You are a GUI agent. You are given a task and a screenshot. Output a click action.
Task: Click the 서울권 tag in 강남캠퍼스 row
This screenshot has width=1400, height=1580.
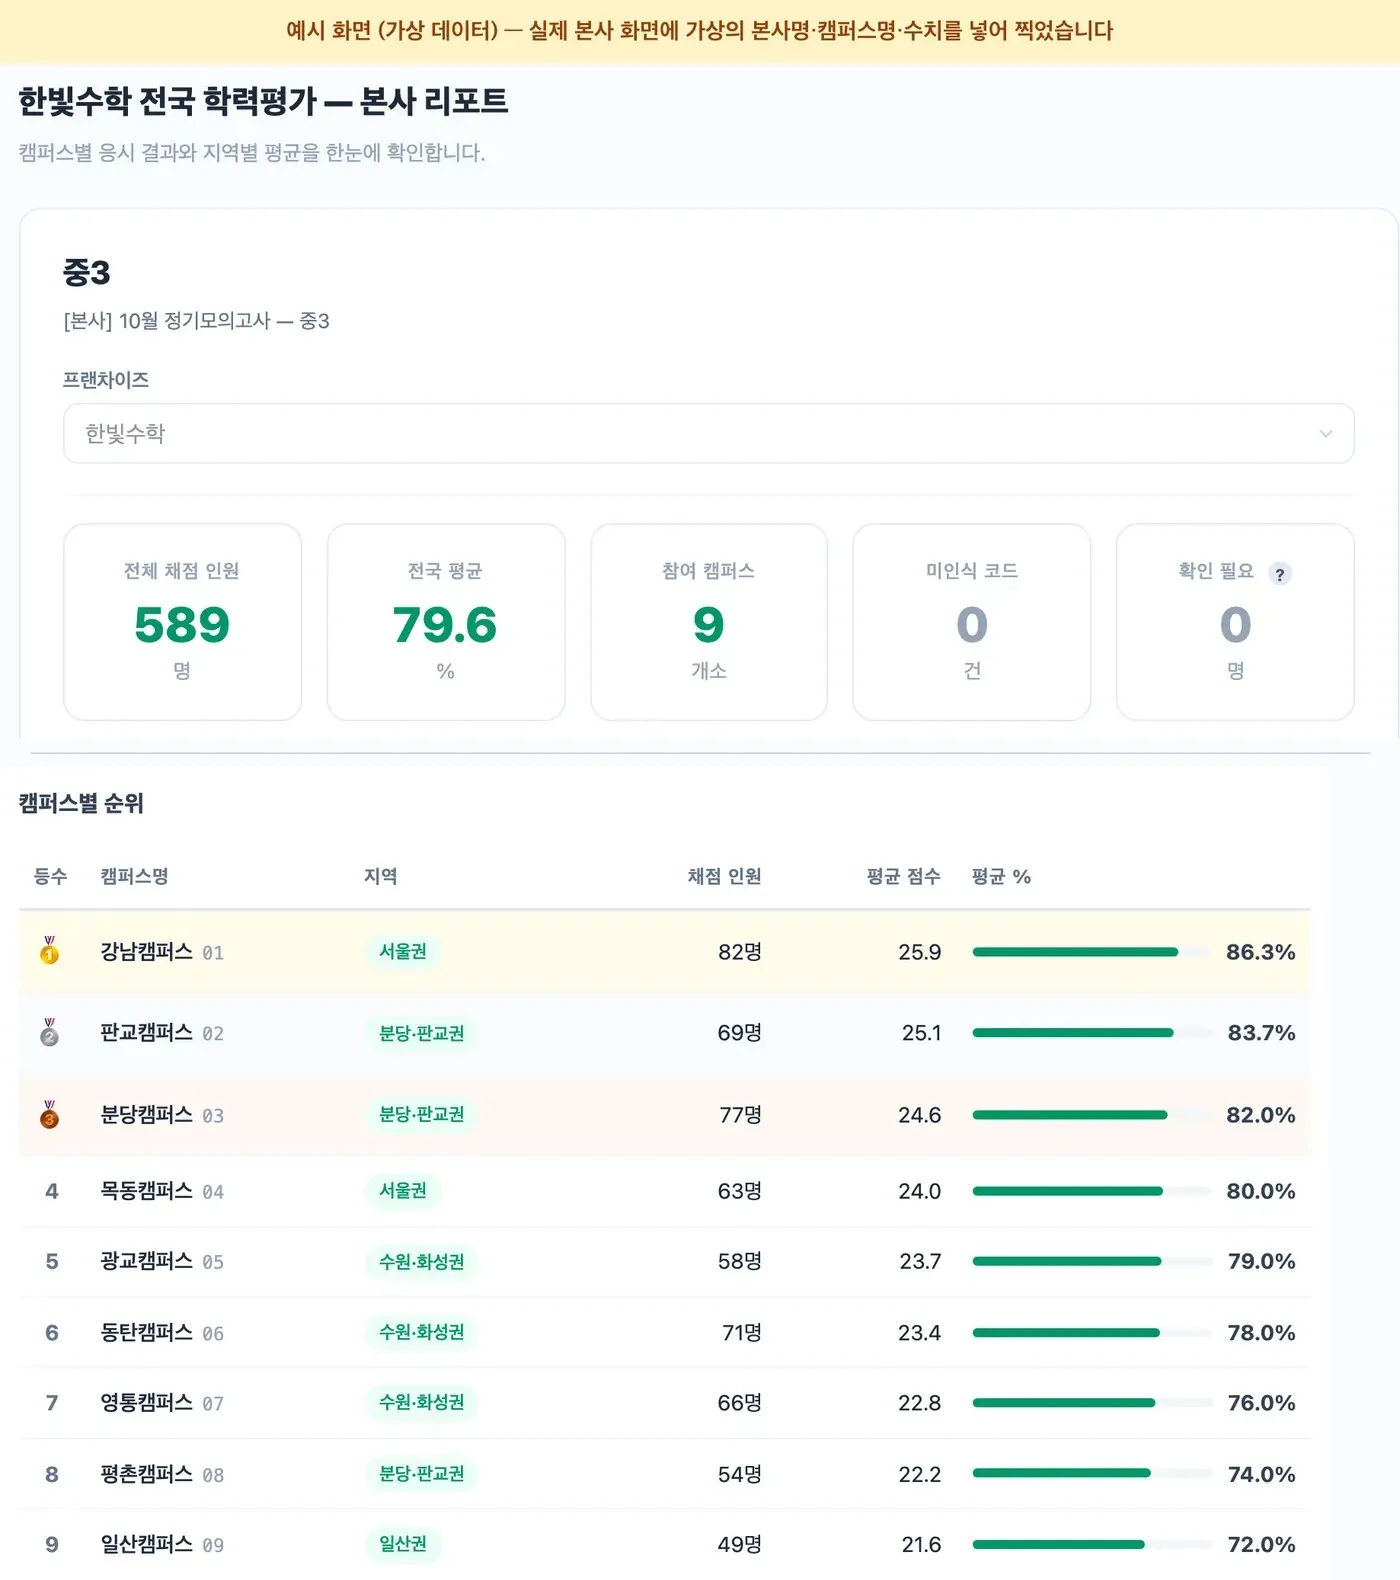pyautogui.click(x=403, y=952)
